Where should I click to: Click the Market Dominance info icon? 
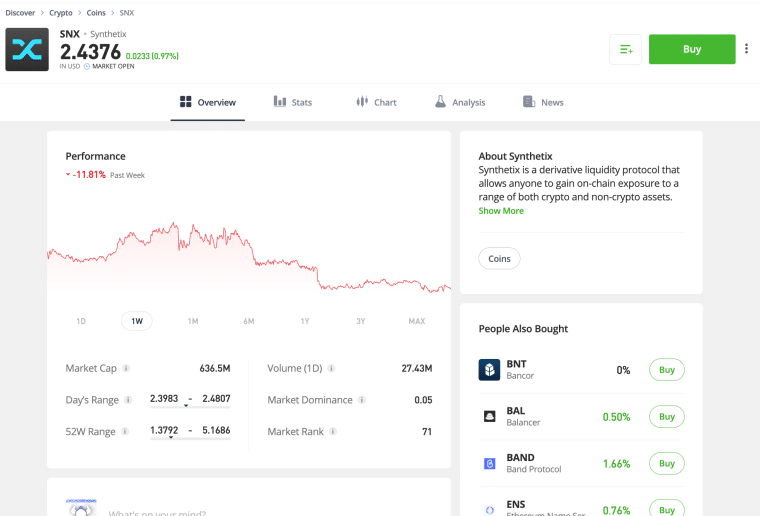362,400
